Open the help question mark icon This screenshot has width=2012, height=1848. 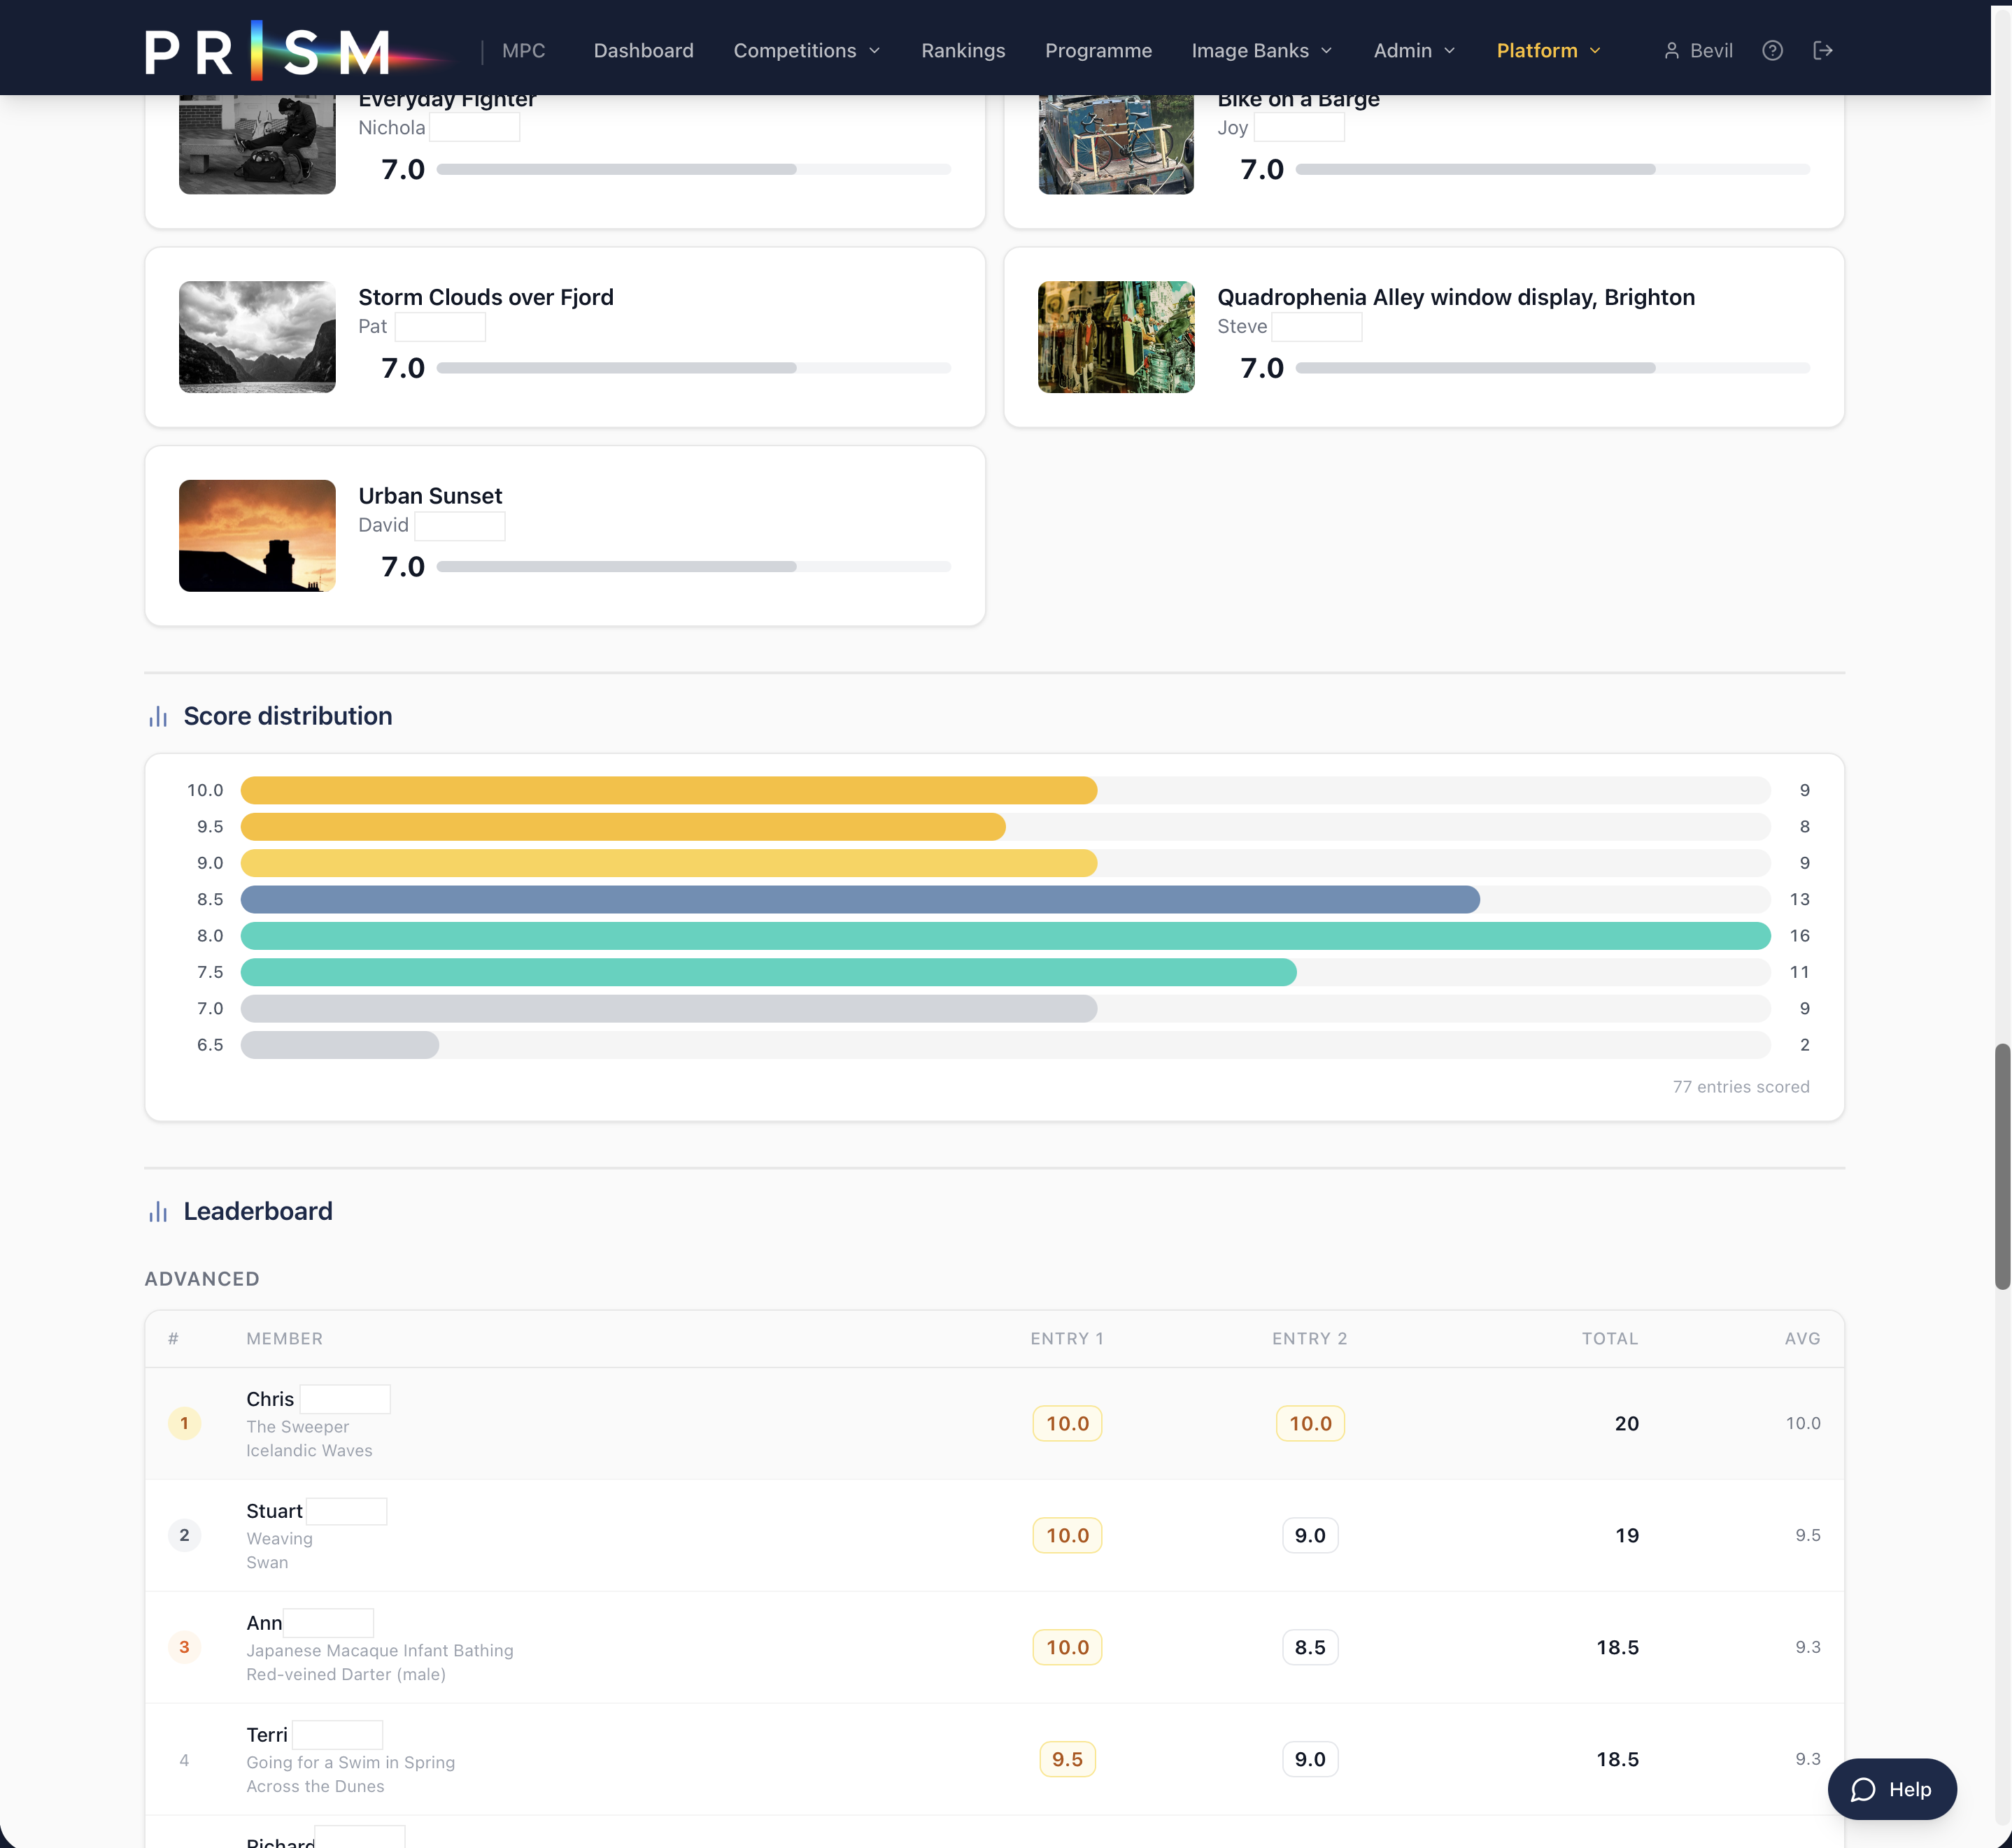click(1772, 50)
